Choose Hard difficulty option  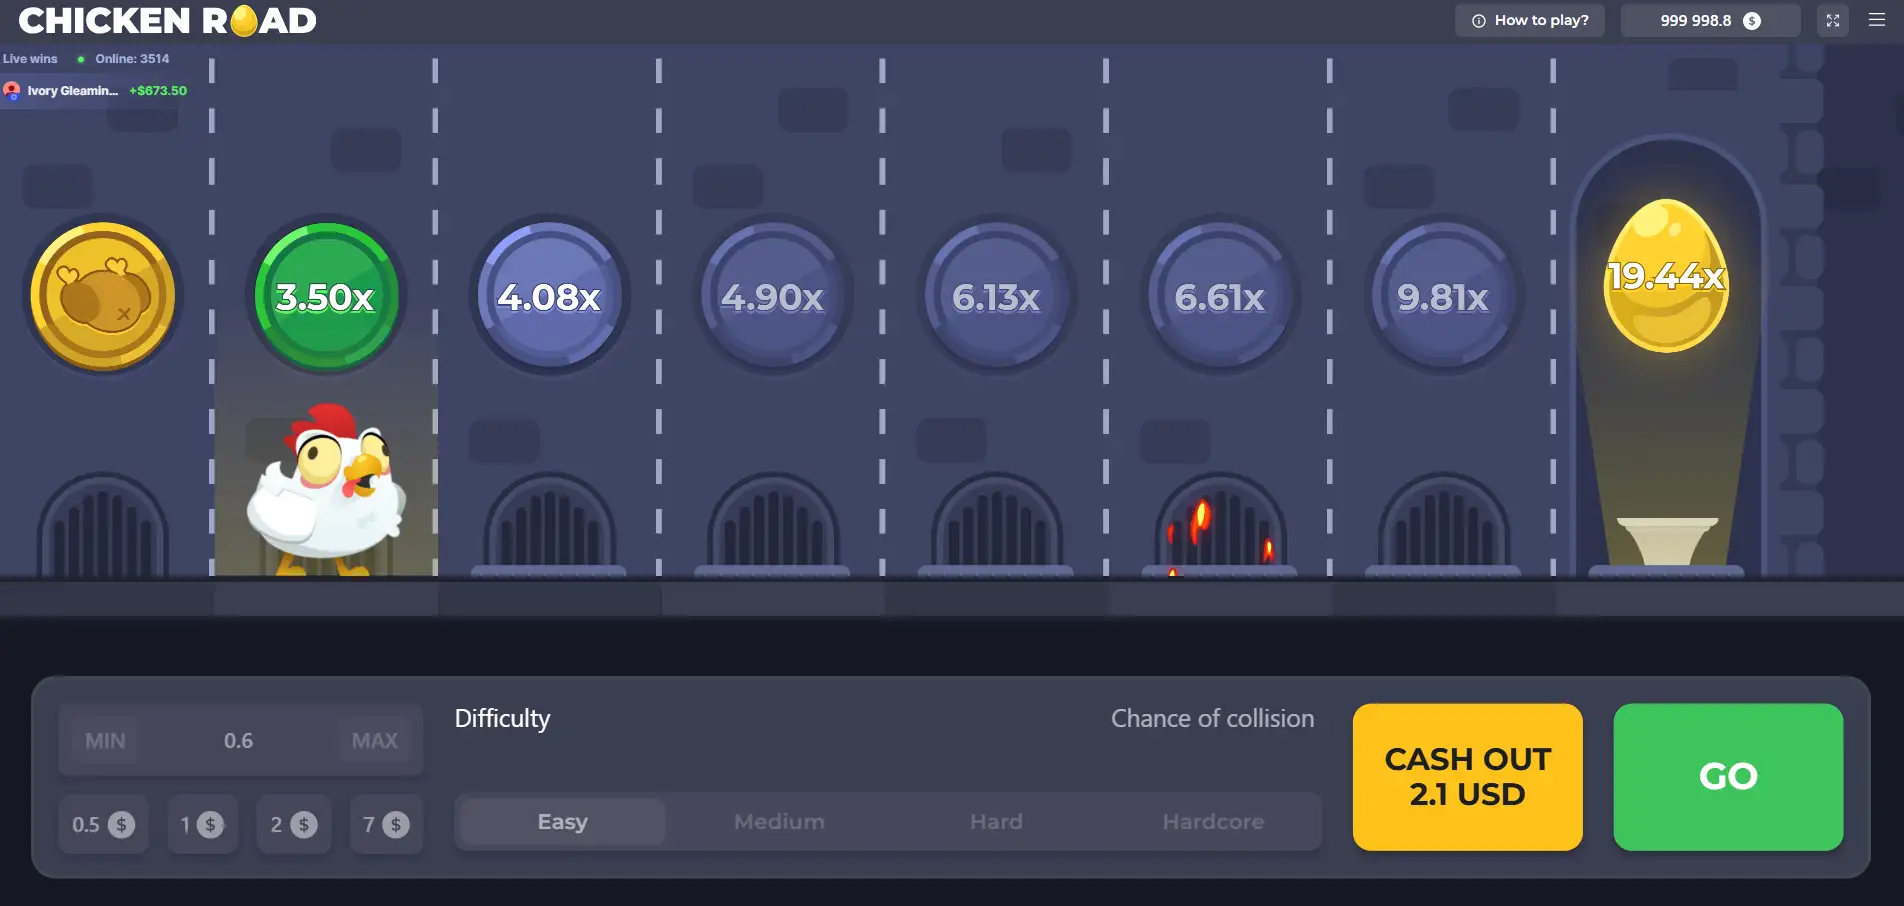pyautogui.click(x=996, y=822)
